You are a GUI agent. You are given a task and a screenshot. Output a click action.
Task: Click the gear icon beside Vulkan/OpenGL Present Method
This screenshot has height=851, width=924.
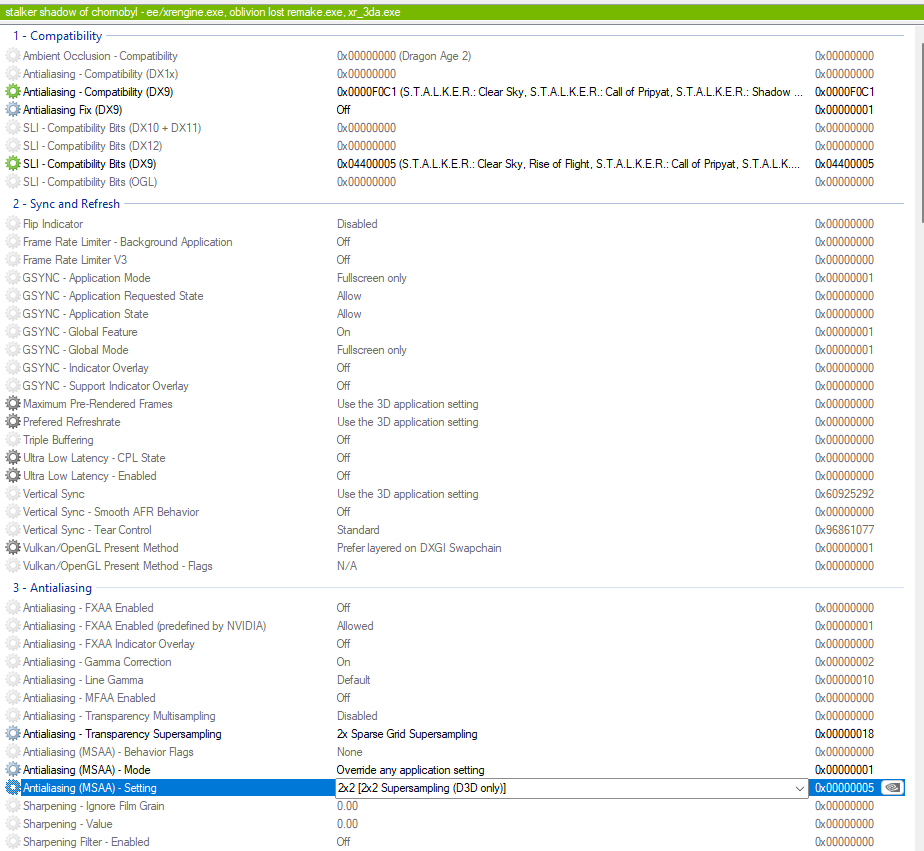pos(13,548)
